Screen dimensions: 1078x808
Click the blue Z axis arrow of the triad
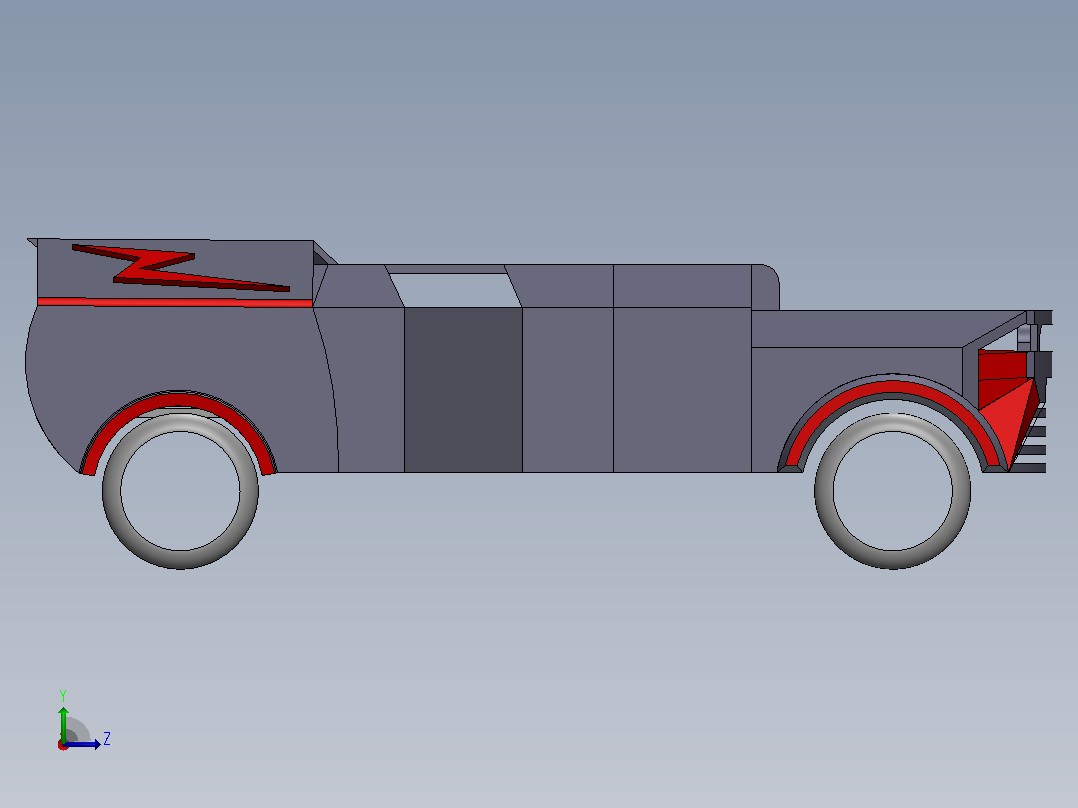(x=84, y=744)
